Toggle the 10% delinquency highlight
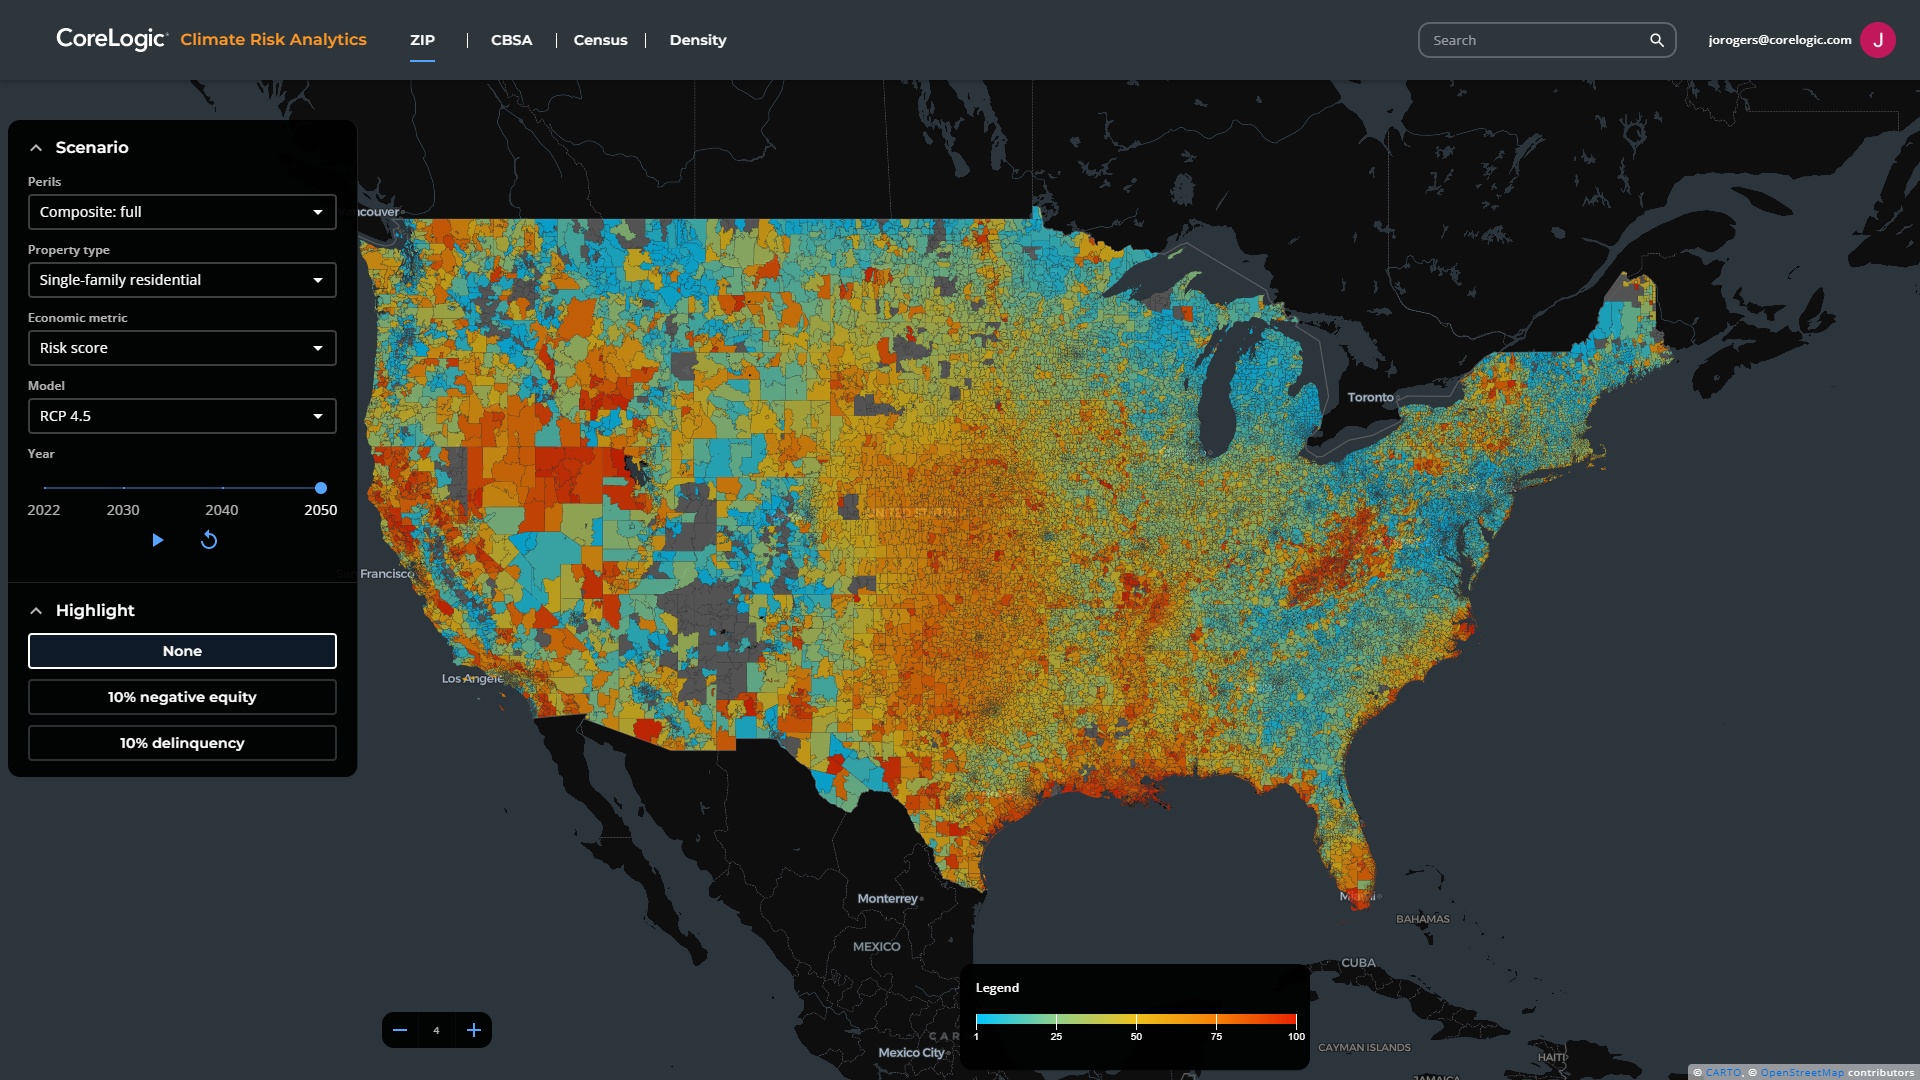 [182, 743]
